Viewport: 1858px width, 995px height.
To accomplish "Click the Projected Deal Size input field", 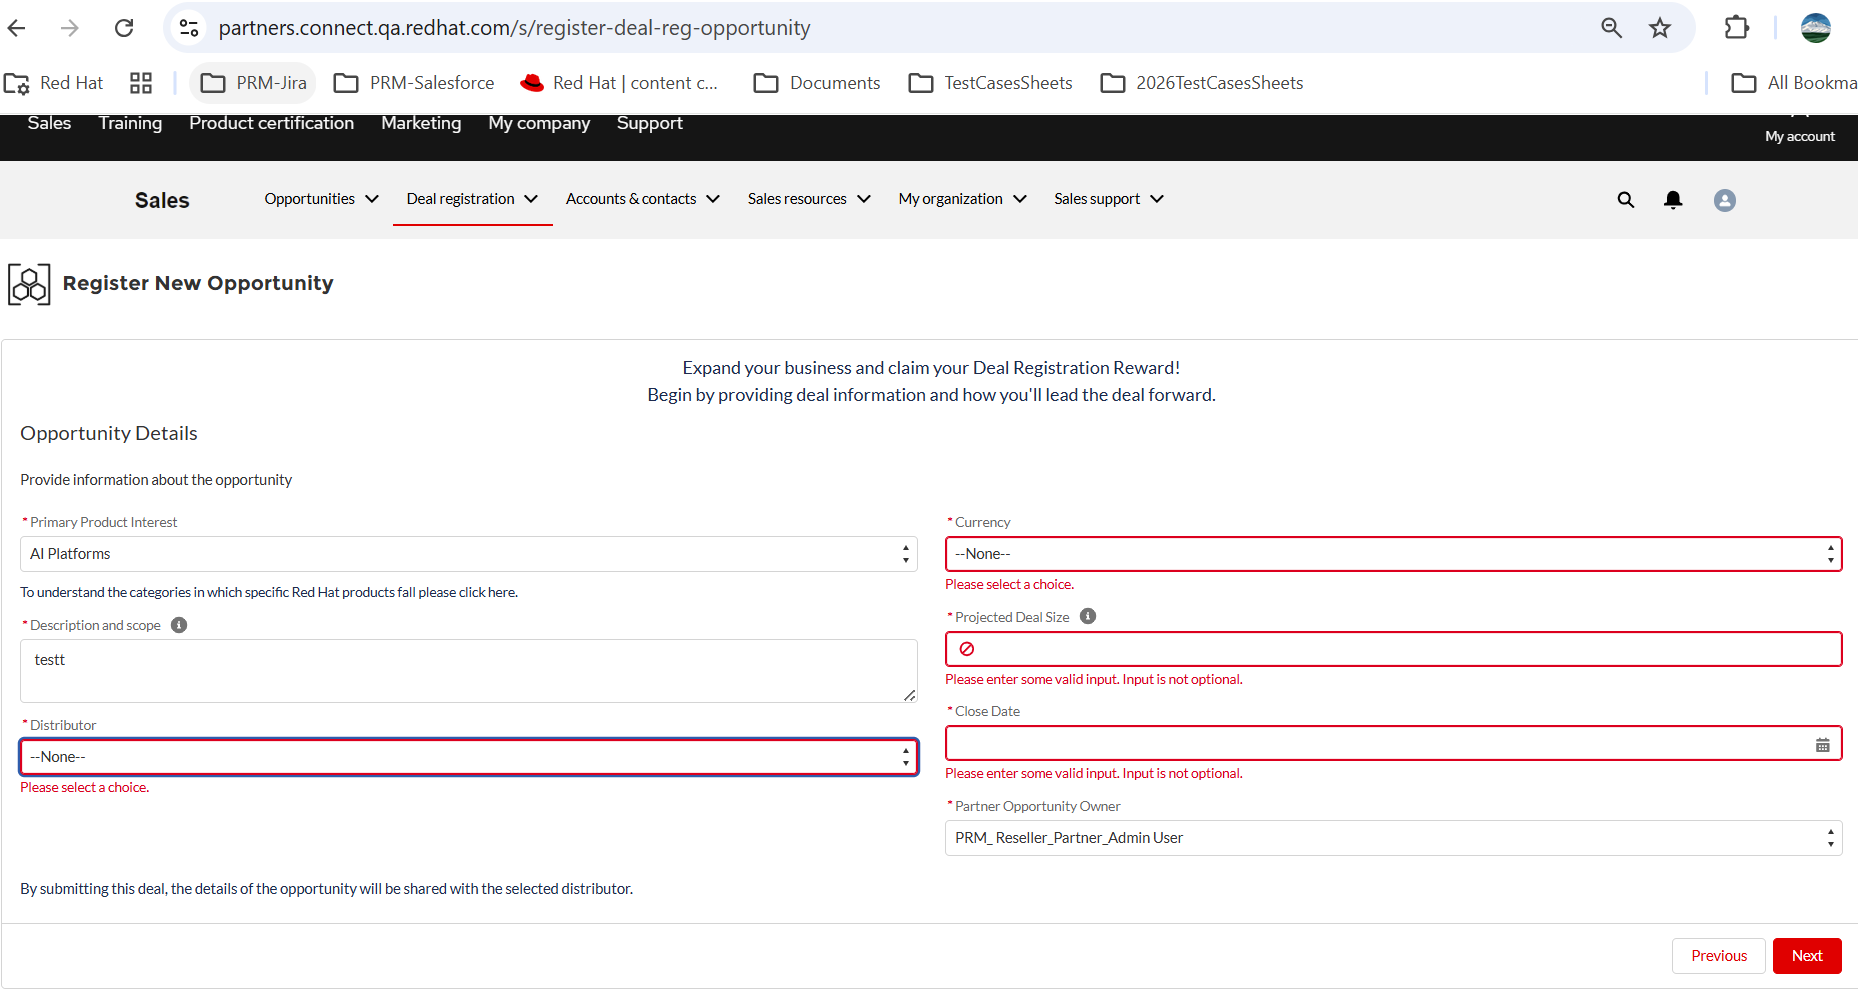I will (1393, 649).
